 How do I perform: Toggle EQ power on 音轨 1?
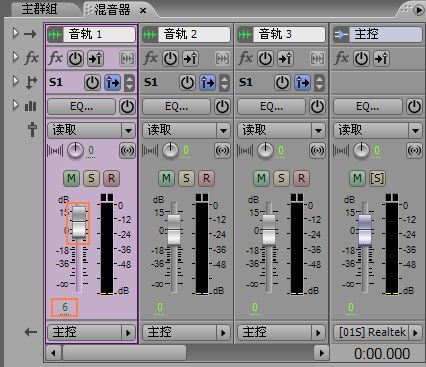(127, 107)
